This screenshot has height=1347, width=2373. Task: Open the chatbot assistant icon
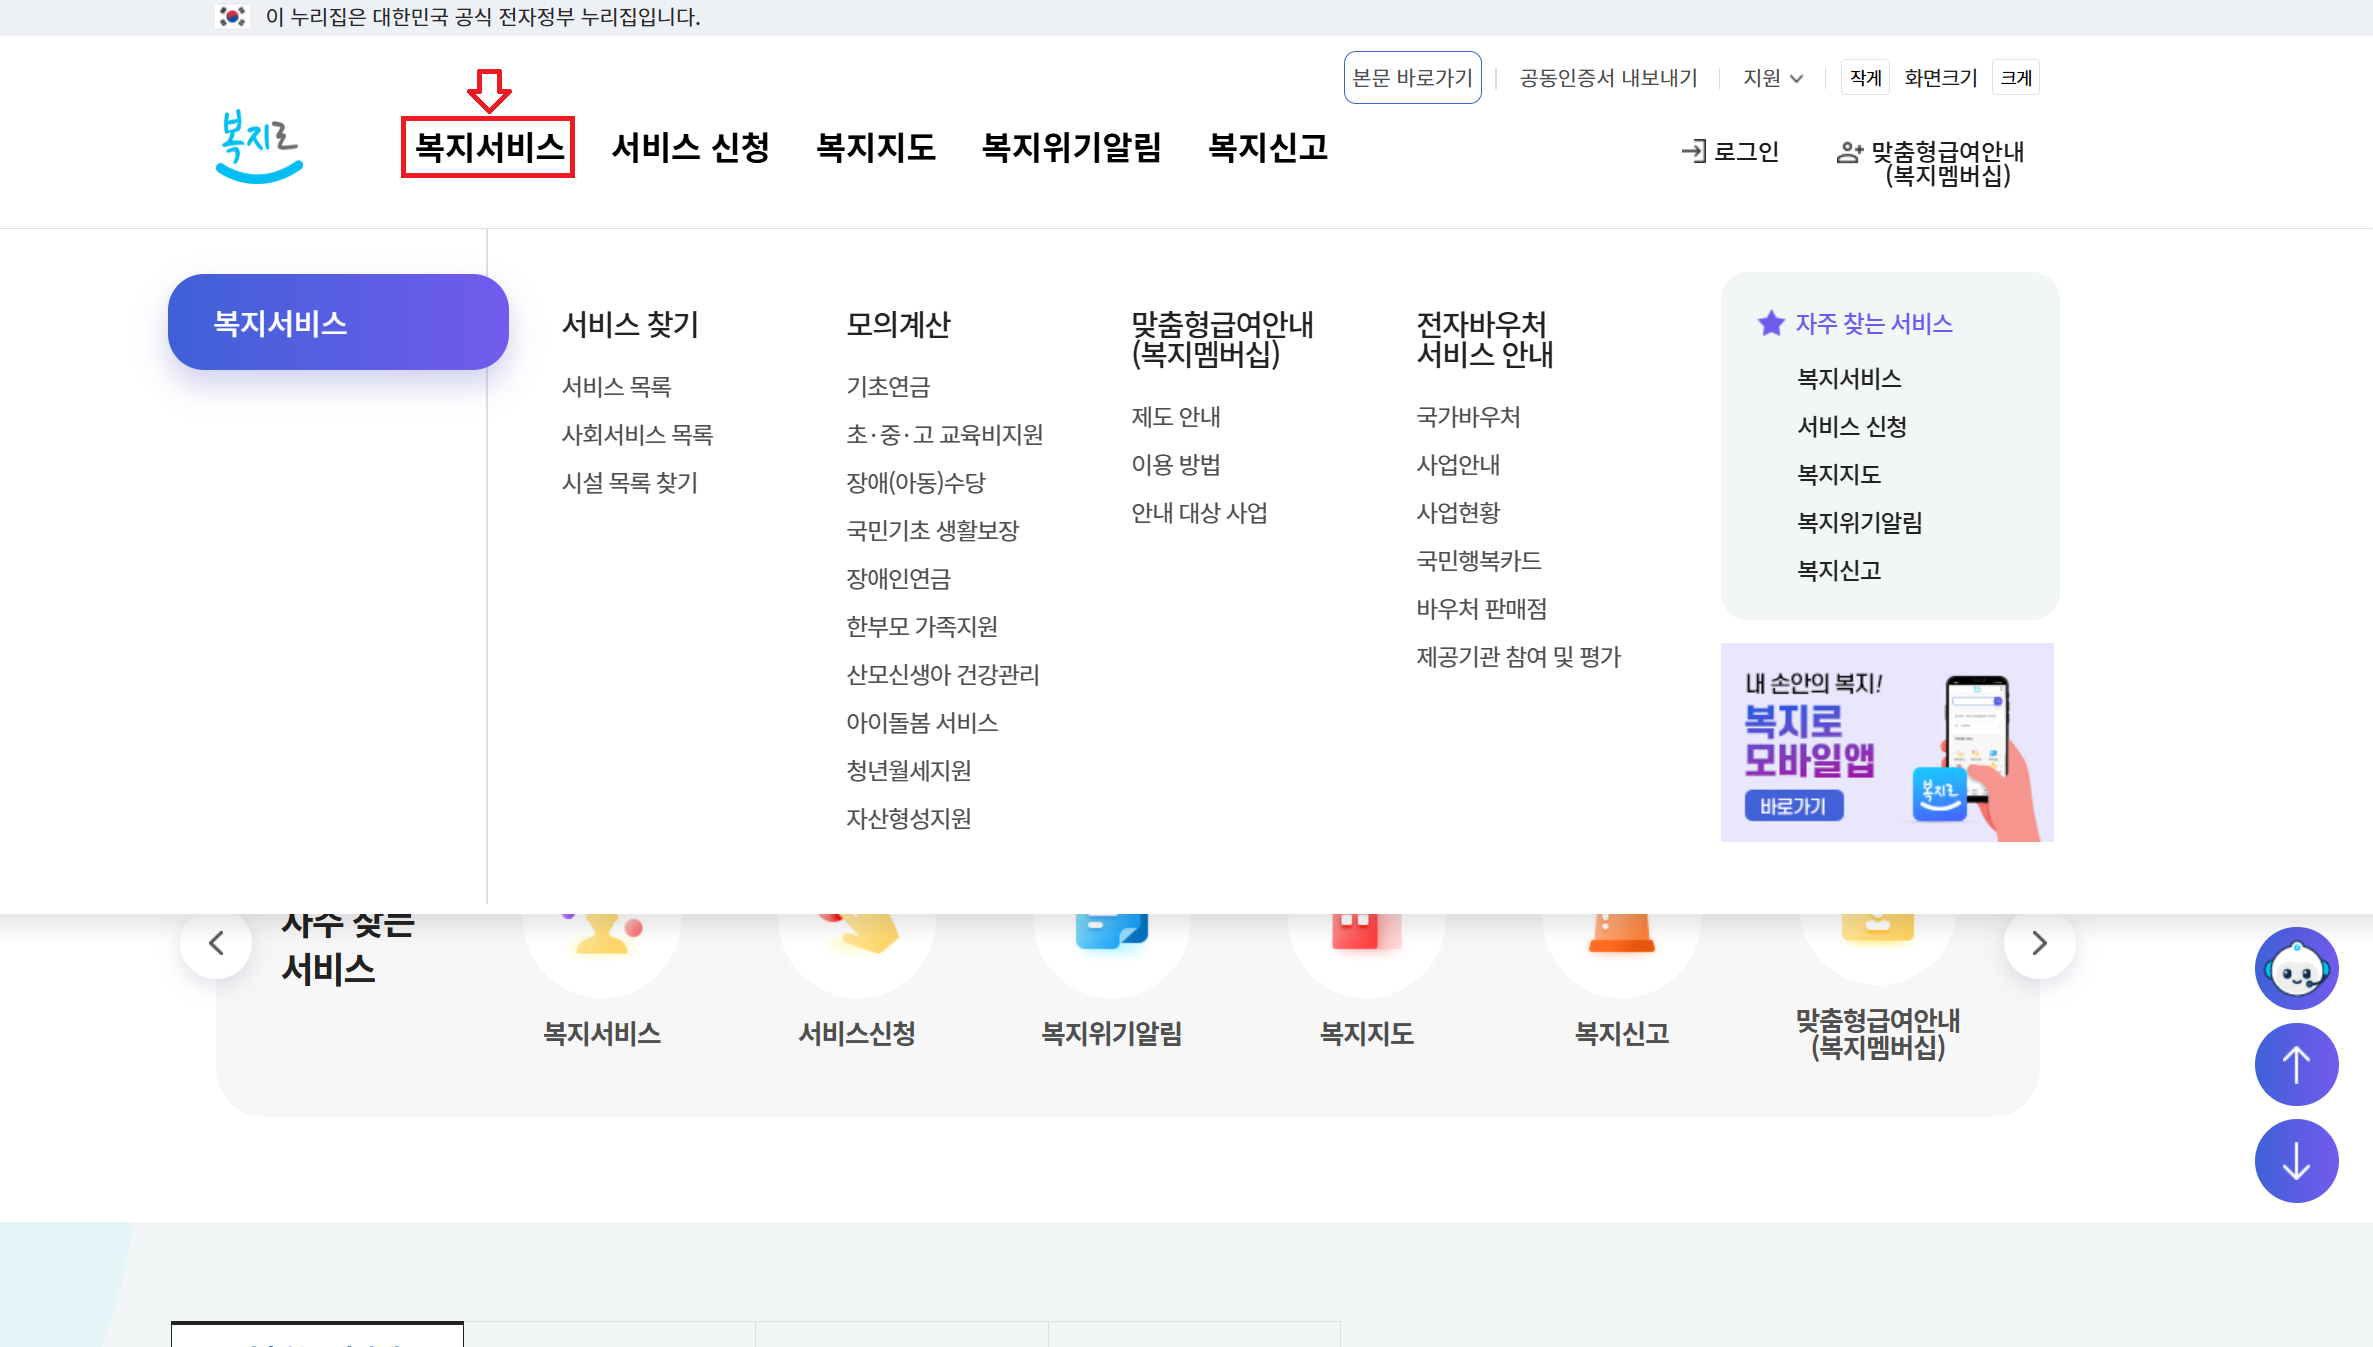[2296, 968]
